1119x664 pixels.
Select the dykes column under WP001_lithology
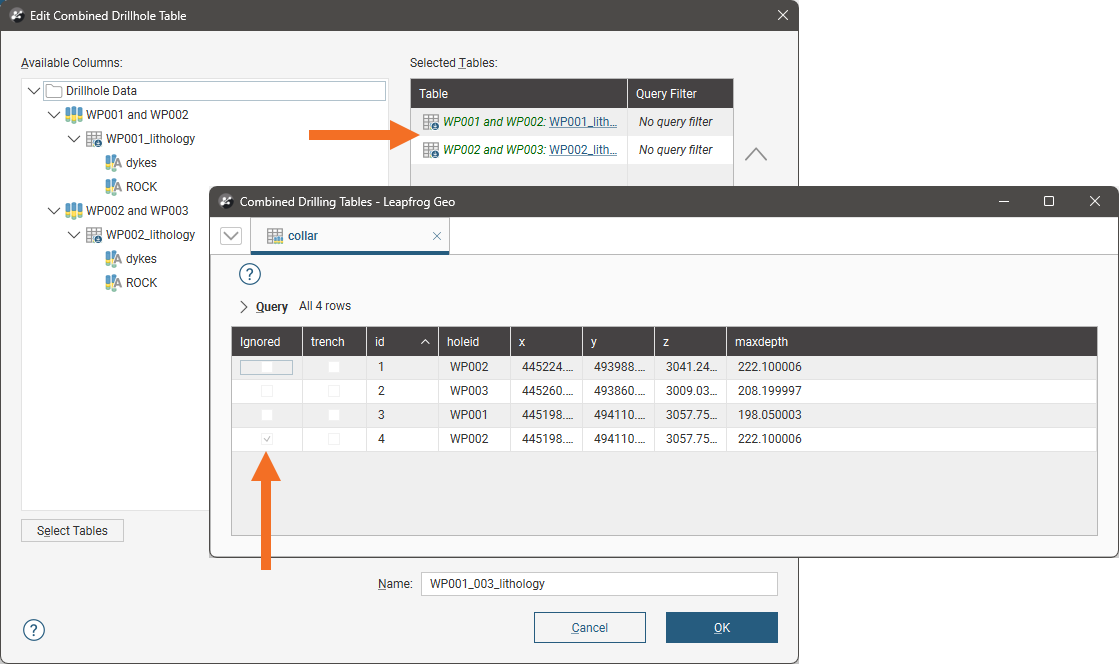(140, 163)
